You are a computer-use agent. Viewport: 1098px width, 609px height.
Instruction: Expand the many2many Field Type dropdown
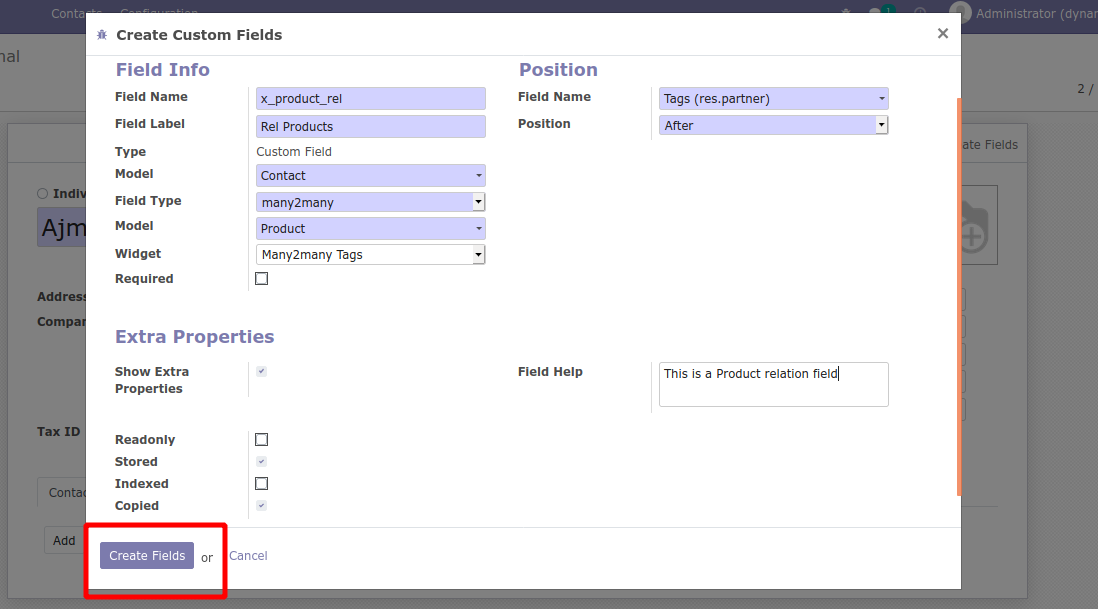point(370,202)
